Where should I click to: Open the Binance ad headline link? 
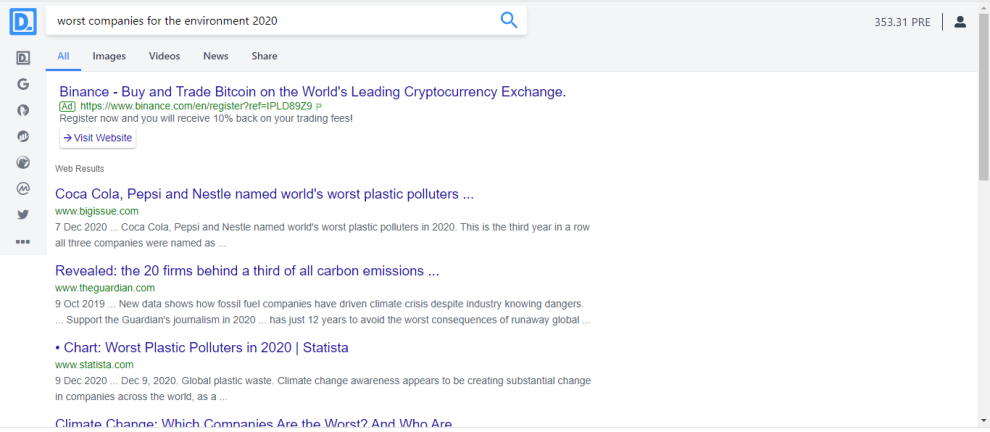313,92
